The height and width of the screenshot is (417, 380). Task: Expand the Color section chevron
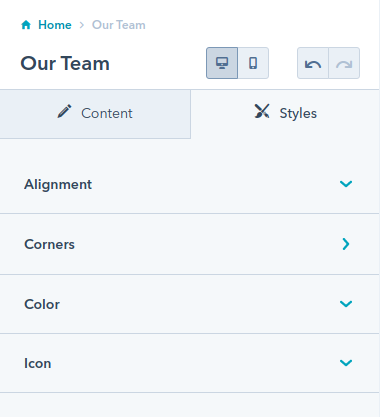click(x=346, y=304)
